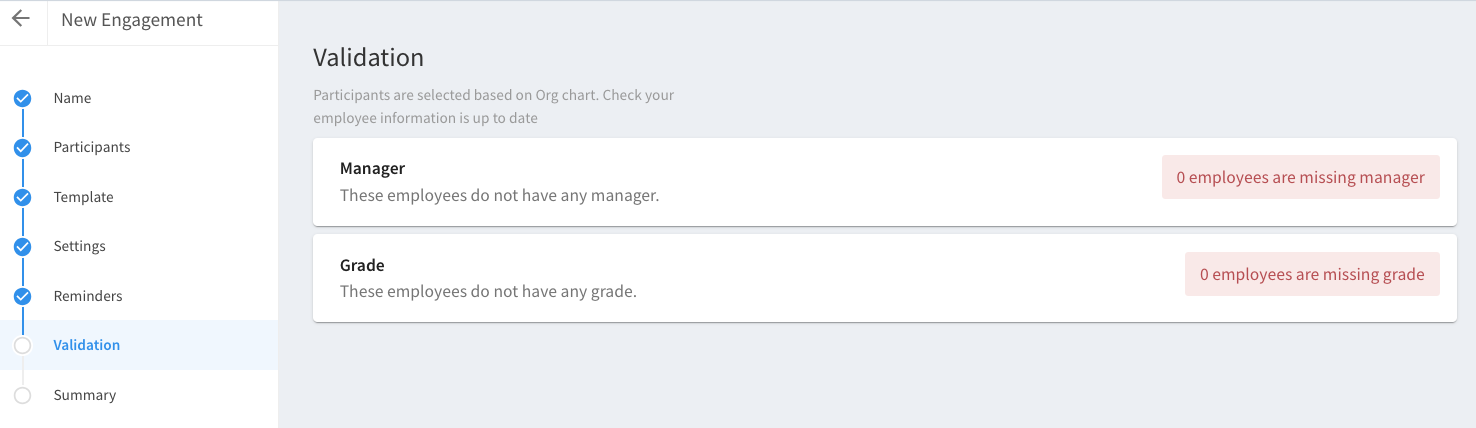
Task: Go to the Name step
Action: click(x=72, y=98)
